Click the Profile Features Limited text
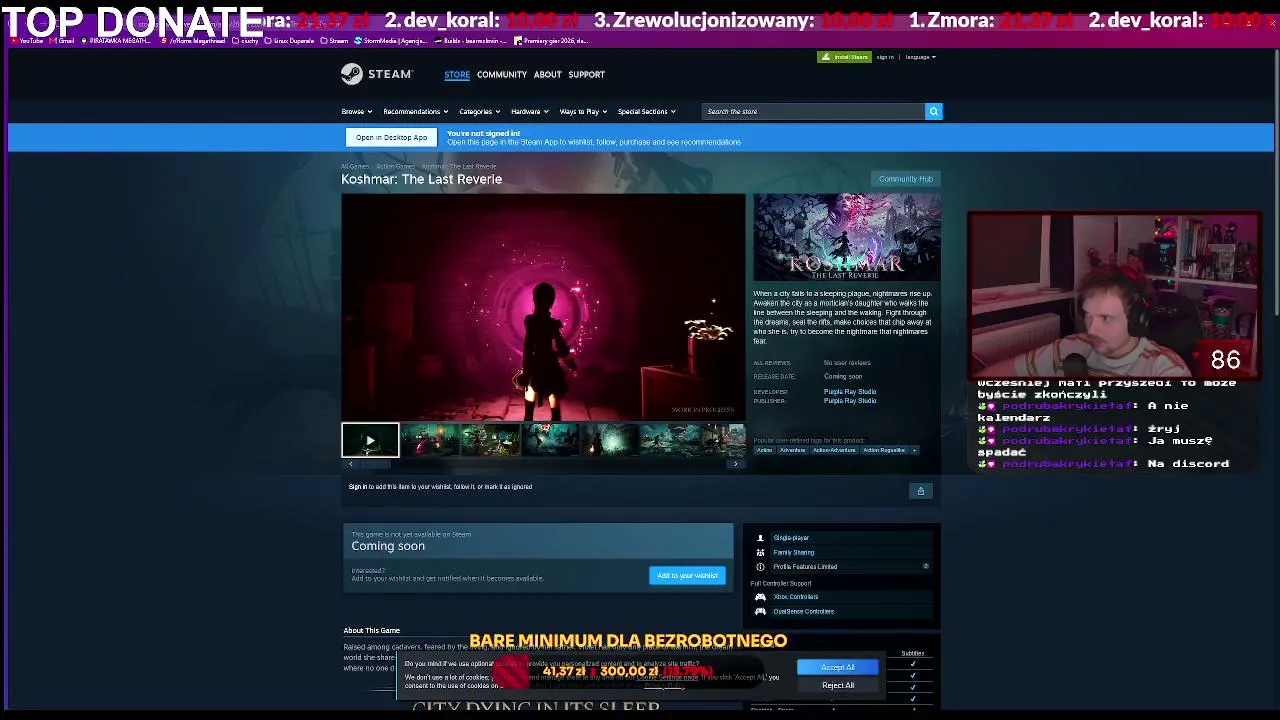 tap(805, 567)
